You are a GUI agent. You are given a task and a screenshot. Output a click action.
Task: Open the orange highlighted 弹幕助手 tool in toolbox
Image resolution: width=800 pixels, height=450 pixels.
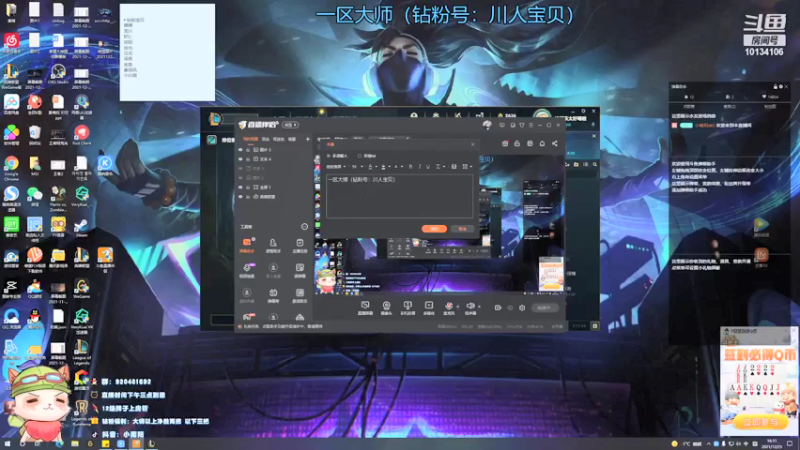click(x=247, y=245)
